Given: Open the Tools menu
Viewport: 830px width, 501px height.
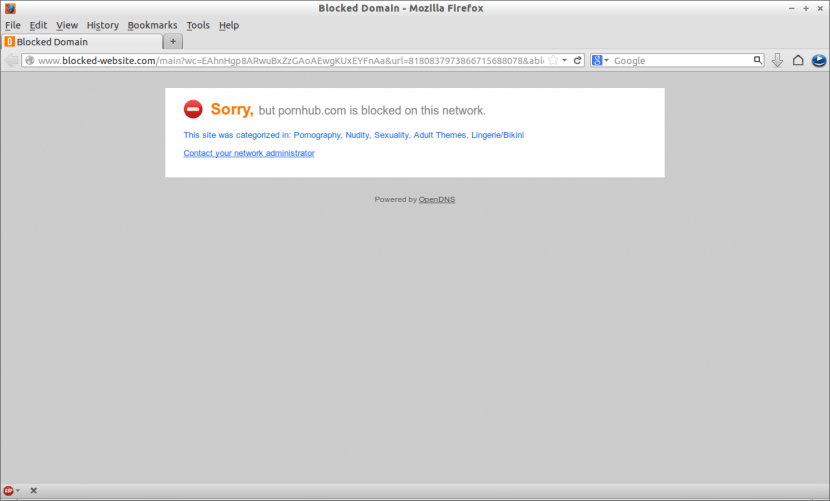Looking at the screenshot, I should pyautogui.click(x=198, y=25).
